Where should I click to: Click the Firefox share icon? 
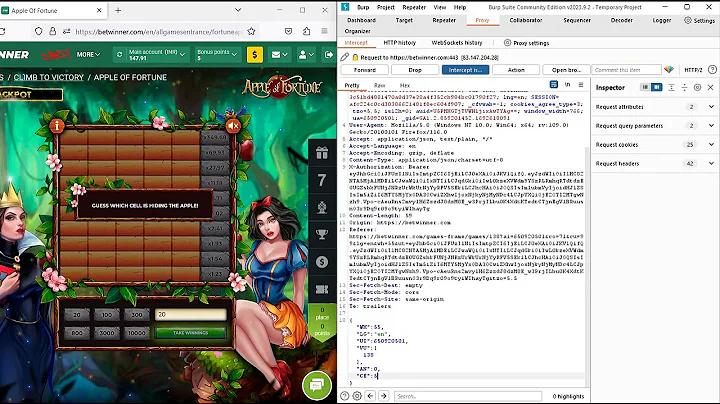click(x=306, y=31)
